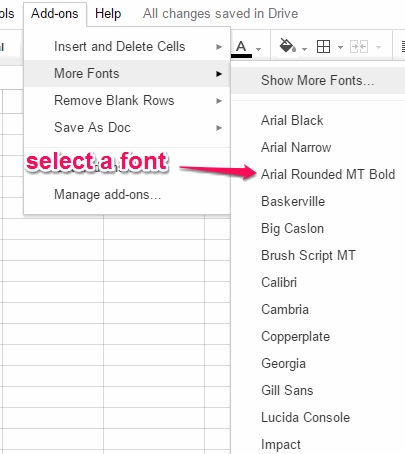The width and height of the screenshot is (405, 454).
Task: Click the text color A icon
Action: click(x=242, y=48)
